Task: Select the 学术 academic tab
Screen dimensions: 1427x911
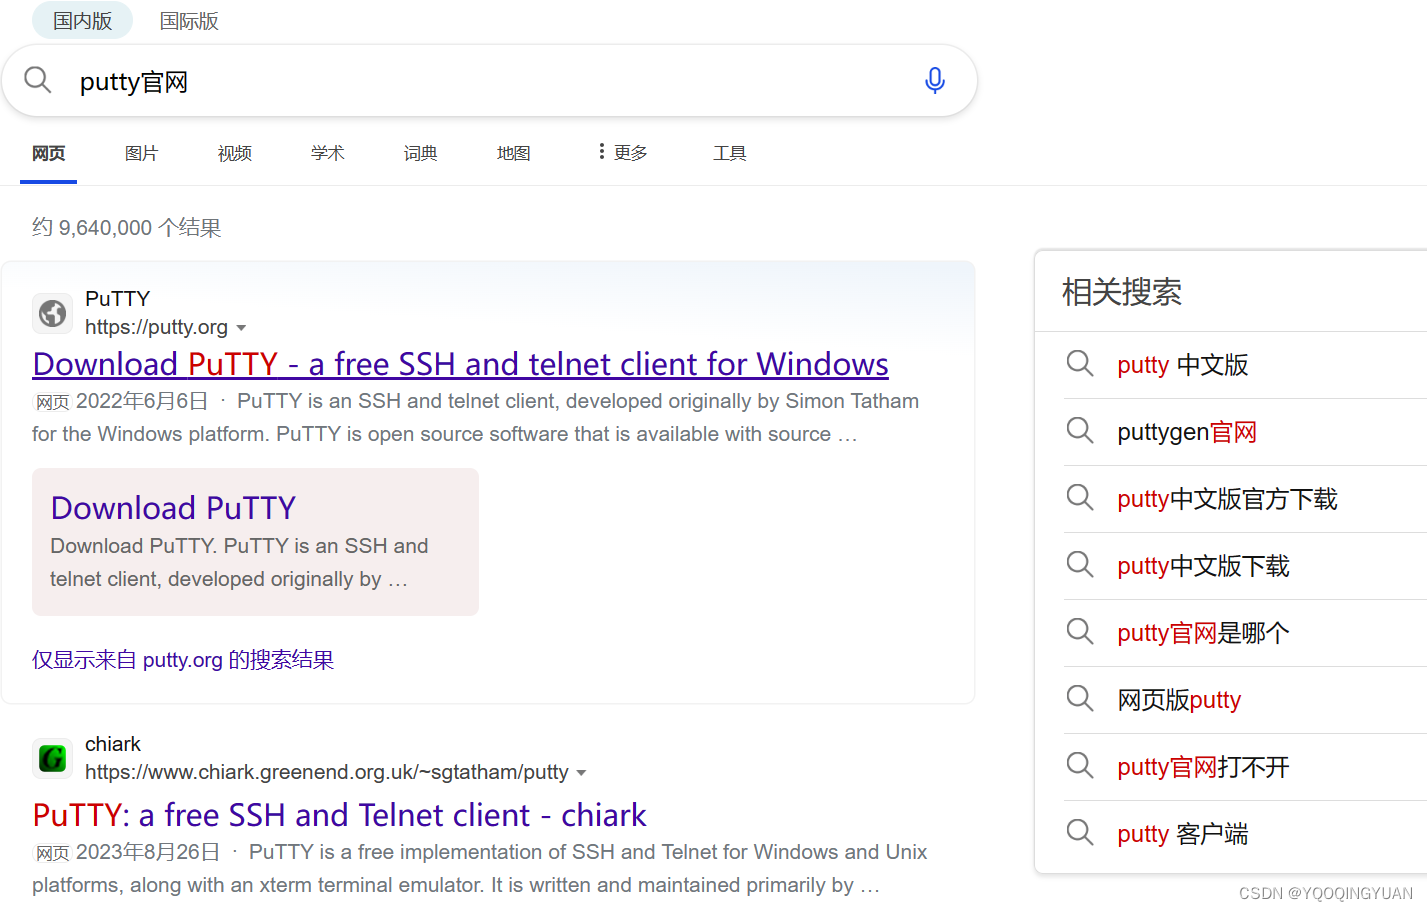Action: pos(327,153)
